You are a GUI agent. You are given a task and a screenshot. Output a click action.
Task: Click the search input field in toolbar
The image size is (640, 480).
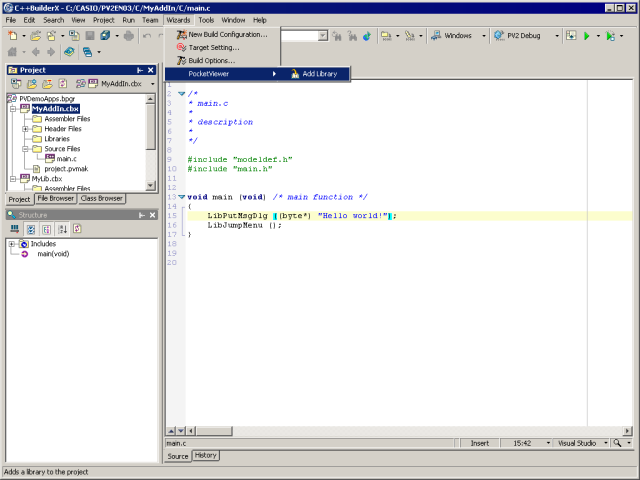(x=300, y=36)
